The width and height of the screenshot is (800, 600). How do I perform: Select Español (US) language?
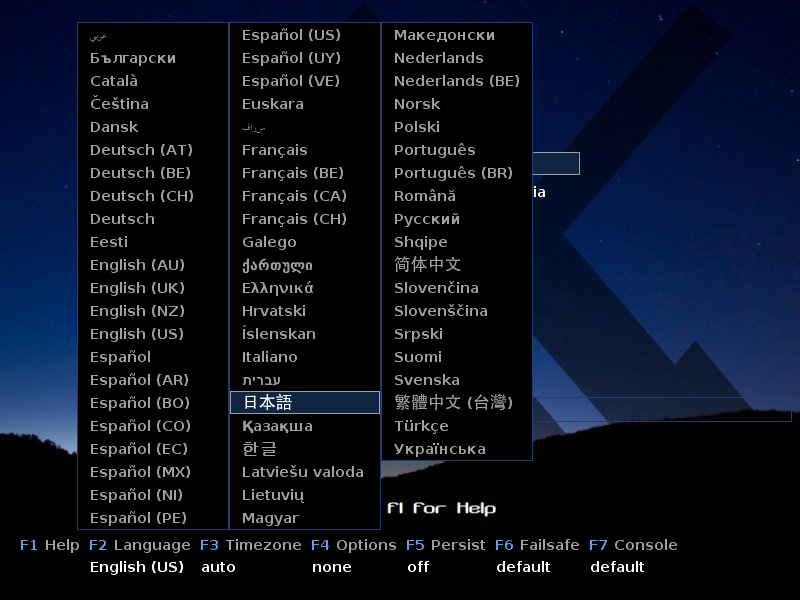[x=291, y=35]
